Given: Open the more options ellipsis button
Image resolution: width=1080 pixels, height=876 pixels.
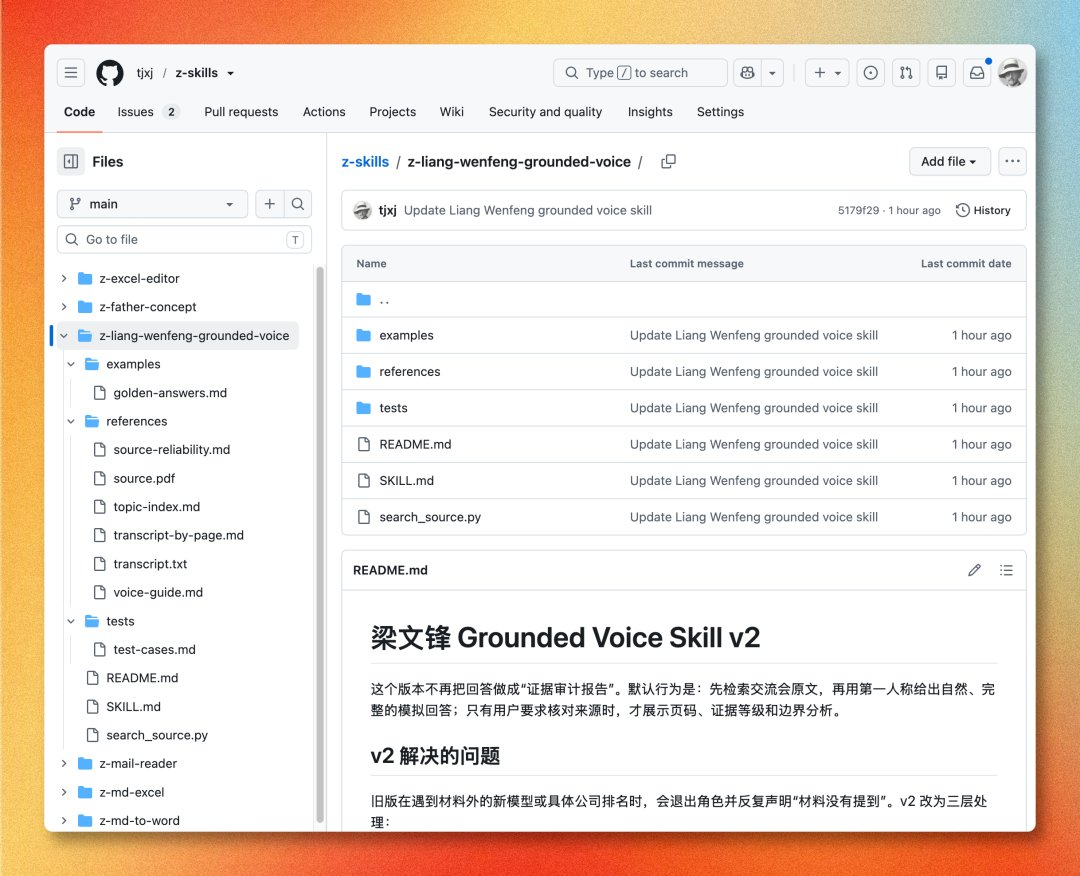Looking at the screenshot, I should pos(1012,162).
